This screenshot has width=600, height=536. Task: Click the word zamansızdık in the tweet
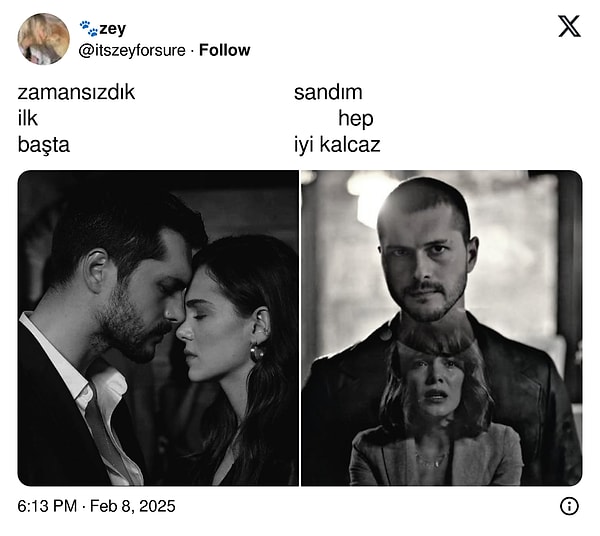tap(77, 92)
